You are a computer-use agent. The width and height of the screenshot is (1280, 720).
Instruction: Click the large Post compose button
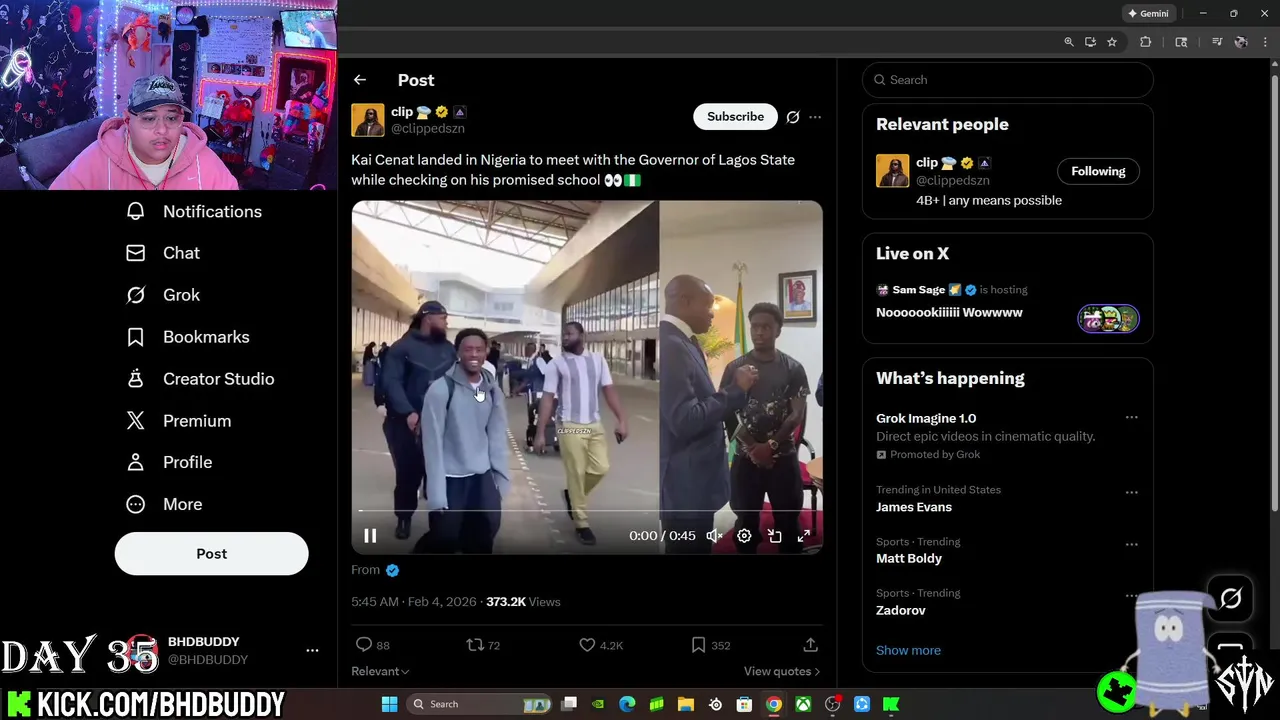(x=211, y=554)
